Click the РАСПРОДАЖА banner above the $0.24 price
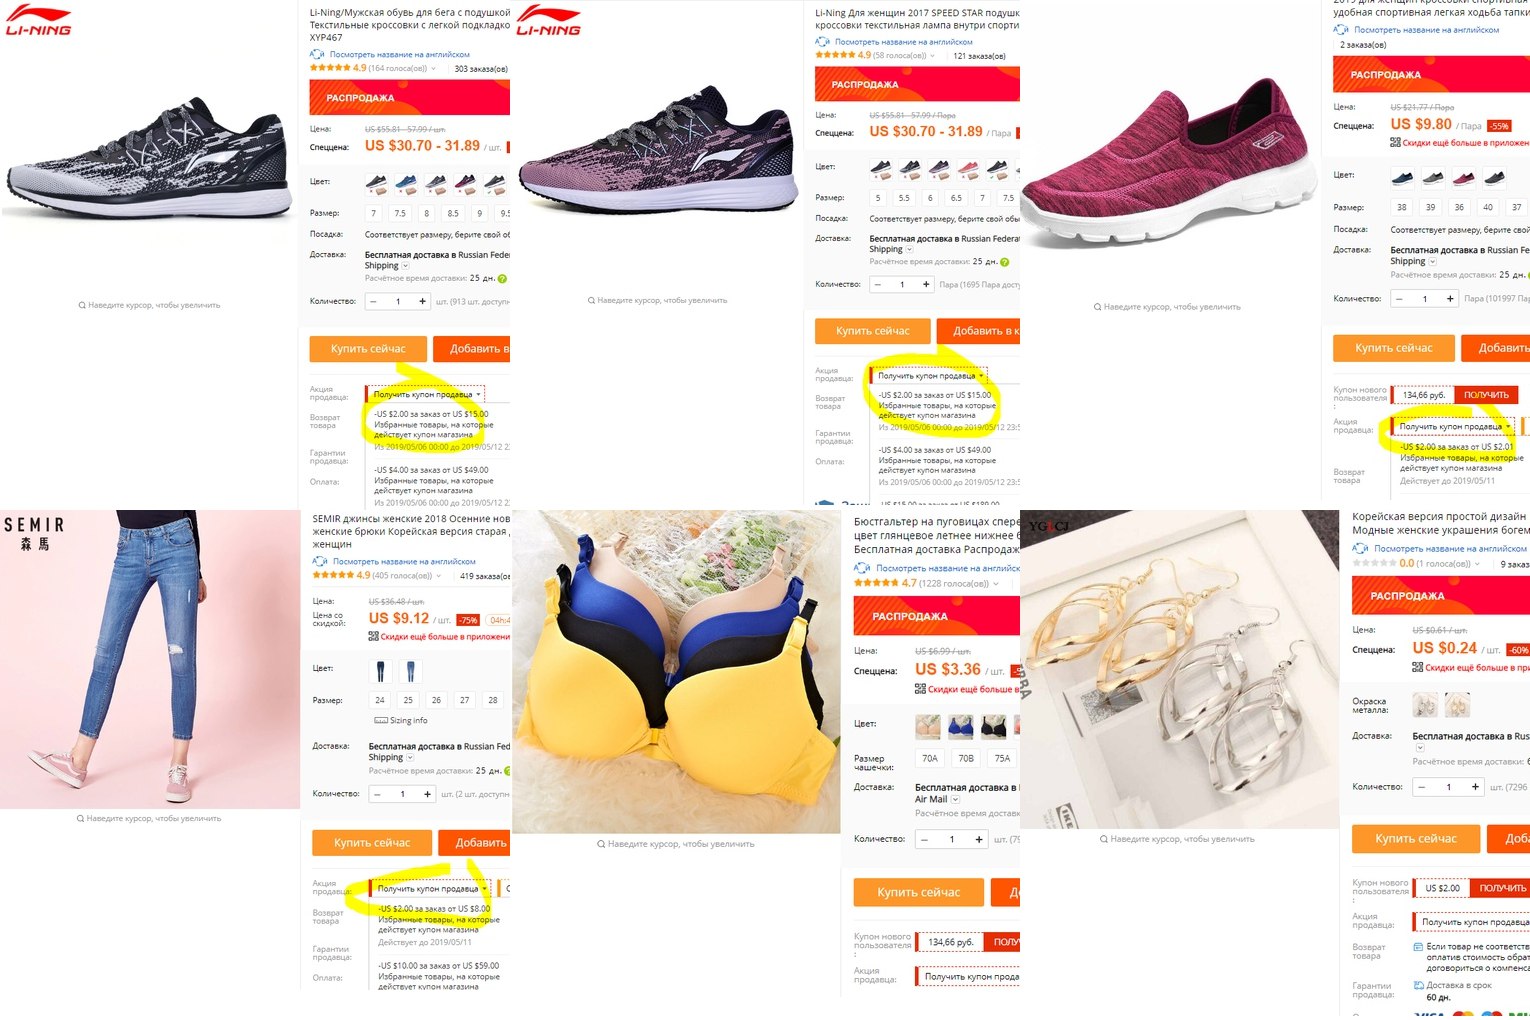 pos(1440,595)
